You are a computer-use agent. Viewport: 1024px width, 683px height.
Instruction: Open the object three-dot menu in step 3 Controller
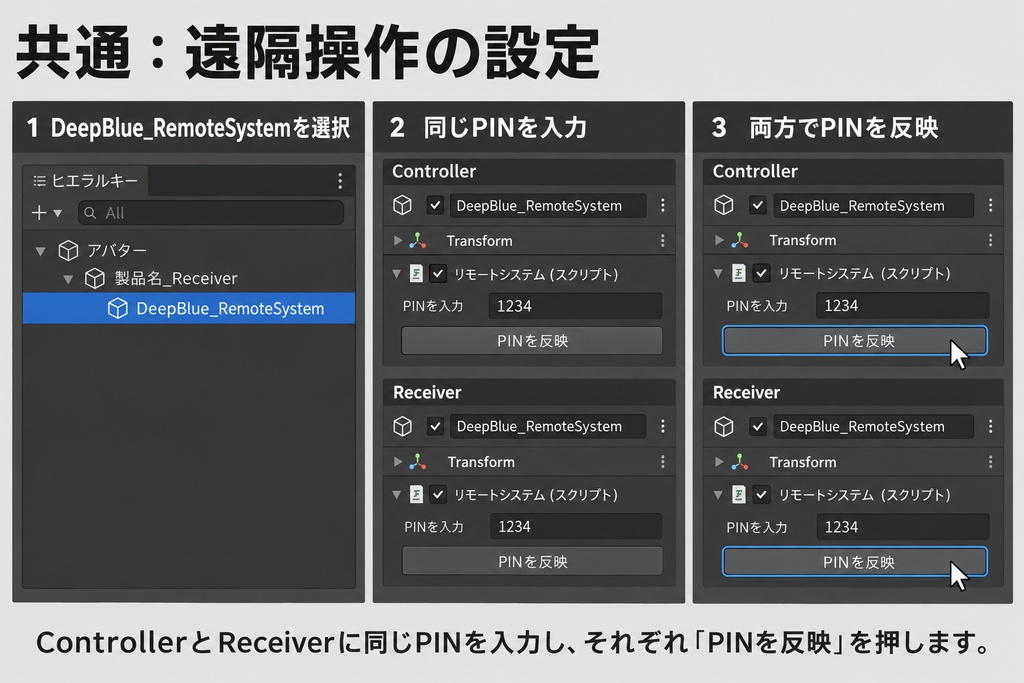991,205
